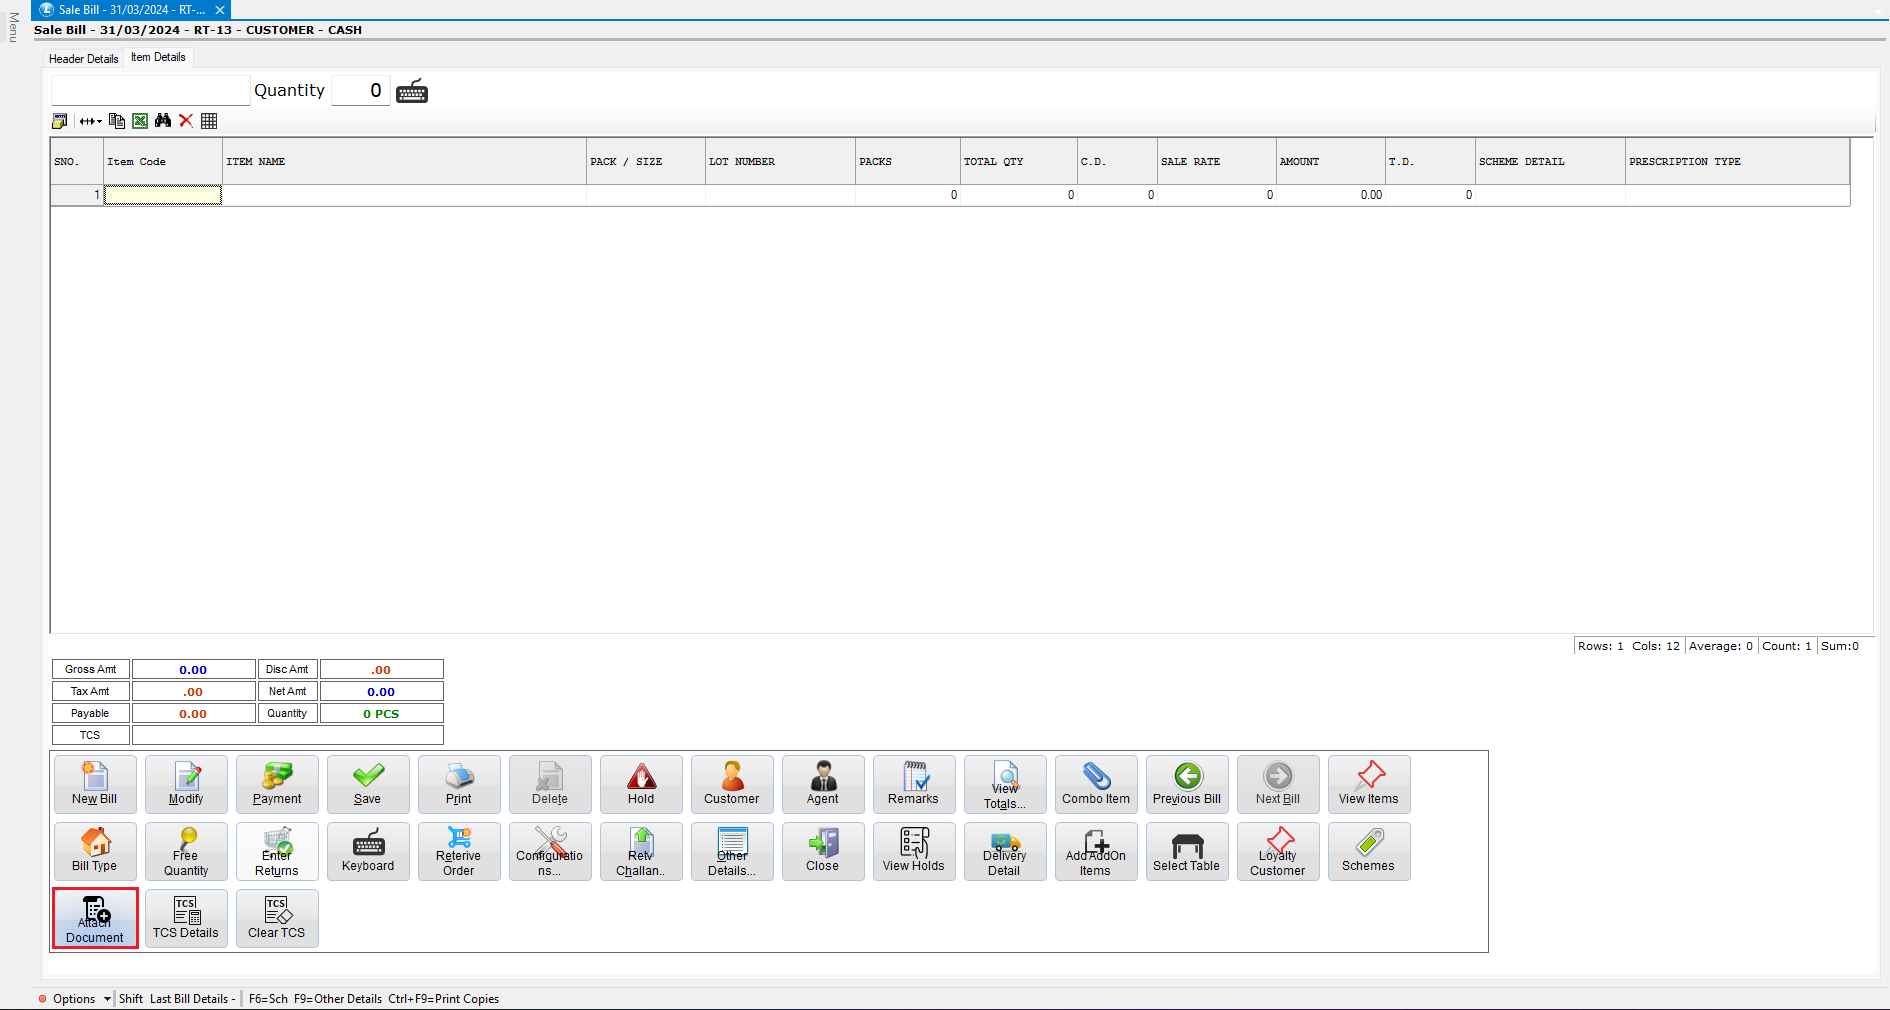This screenshot has width=1890, height=1010.
Task: Click the Item Code cell in row 1
Action: point(163,195)
